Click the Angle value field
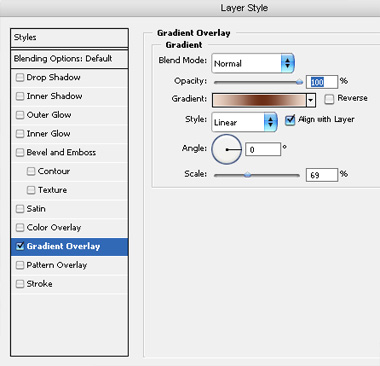This screenshot has height=366, width=380. [x=263, y=150]
